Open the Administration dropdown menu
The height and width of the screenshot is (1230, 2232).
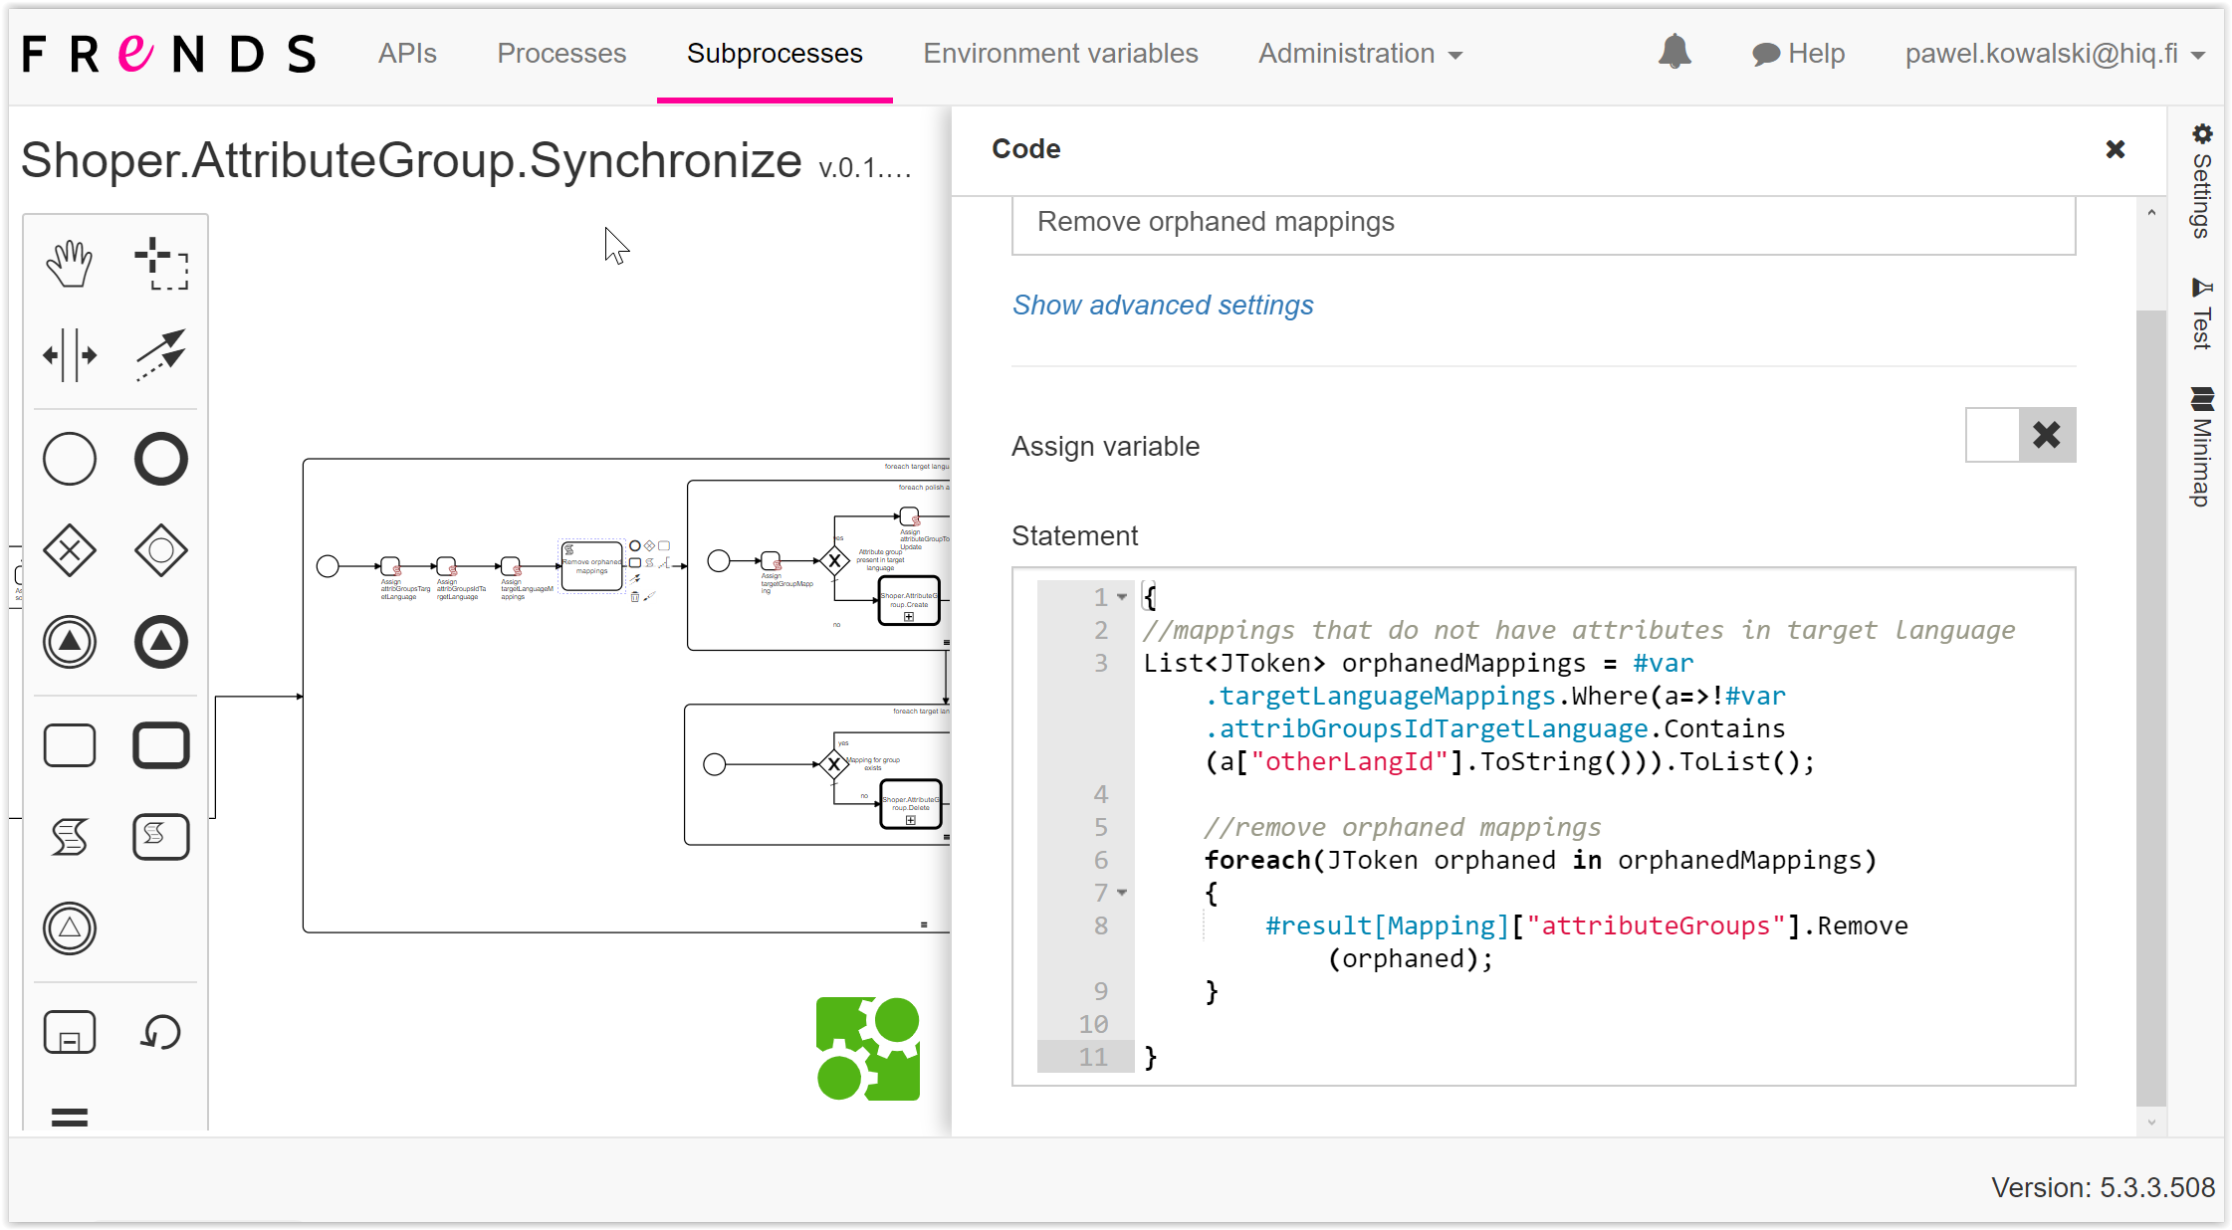1360,53
